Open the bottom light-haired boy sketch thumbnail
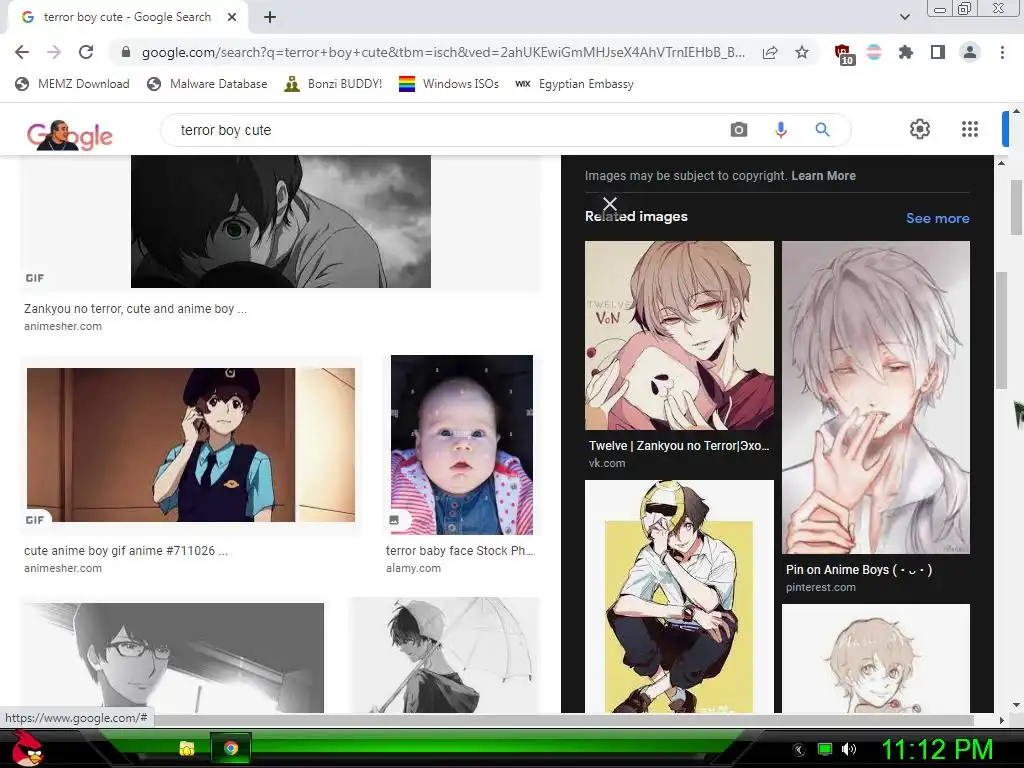 coord(876,658)
